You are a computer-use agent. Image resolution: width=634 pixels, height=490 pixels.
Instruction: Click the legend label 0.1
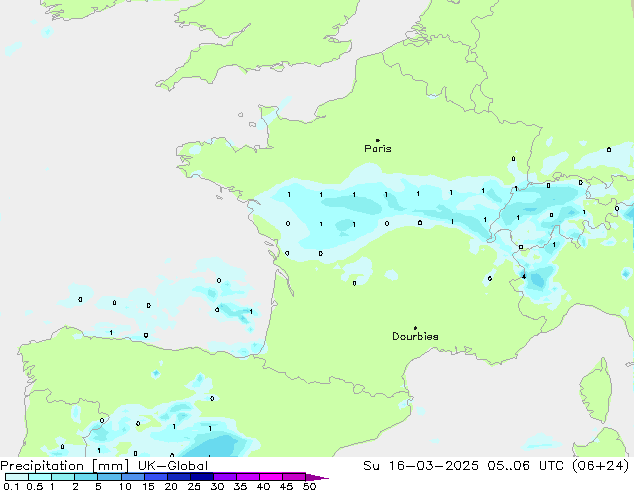tap(9, 486)
